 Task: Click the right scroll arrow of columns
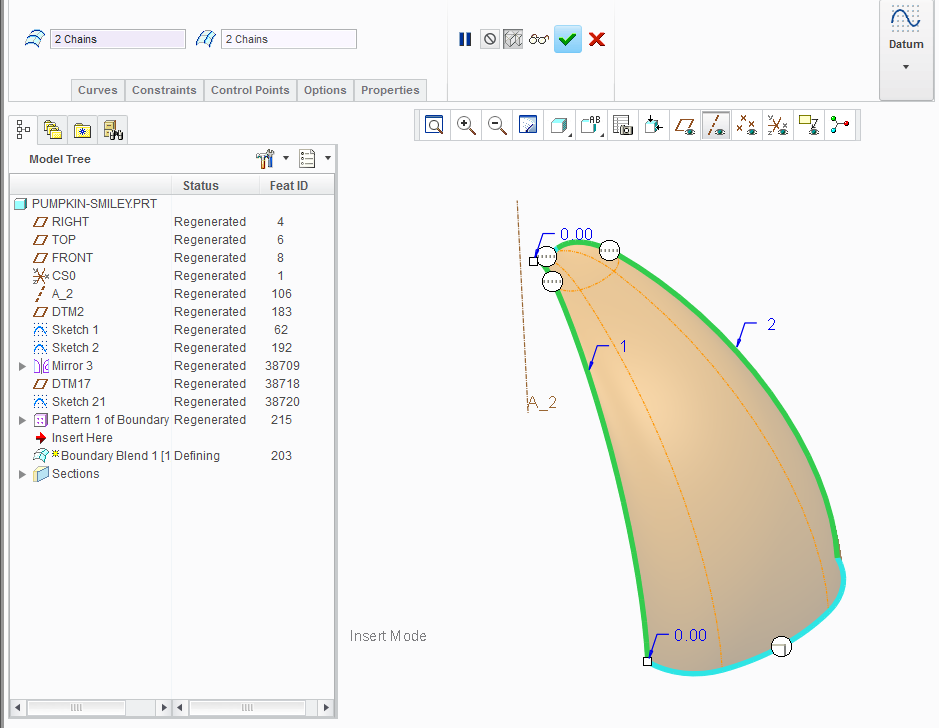tap(326, 708)
